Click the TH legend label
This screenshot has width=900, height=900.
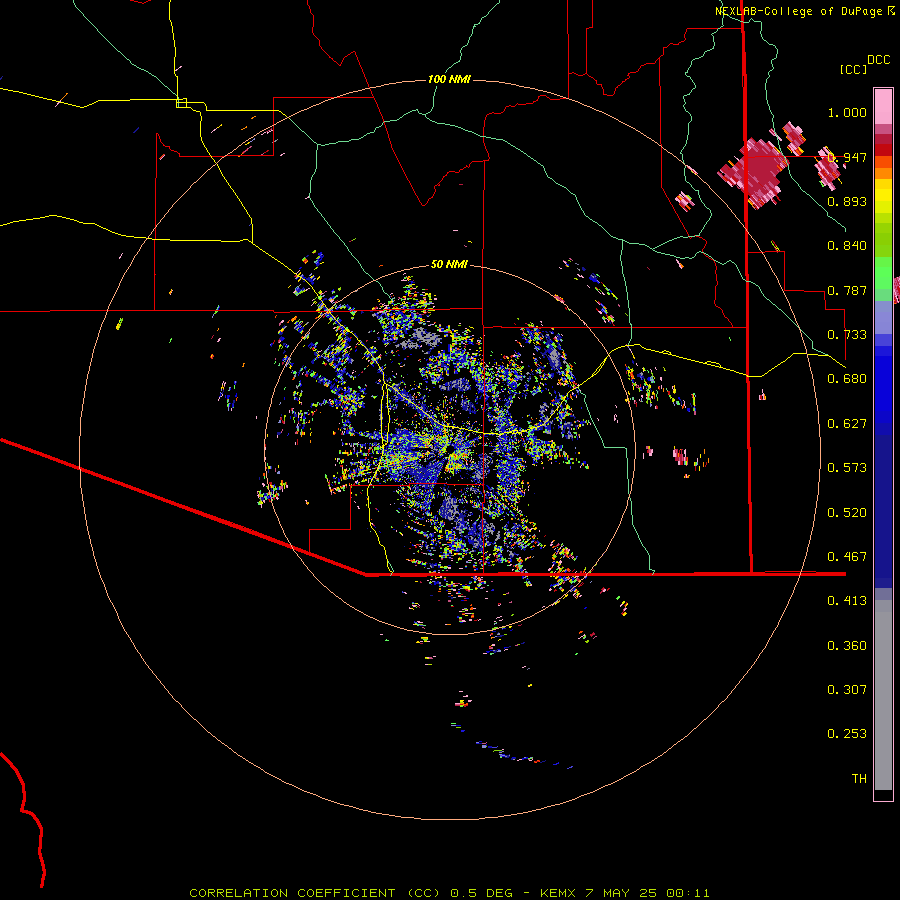(859, 779)
